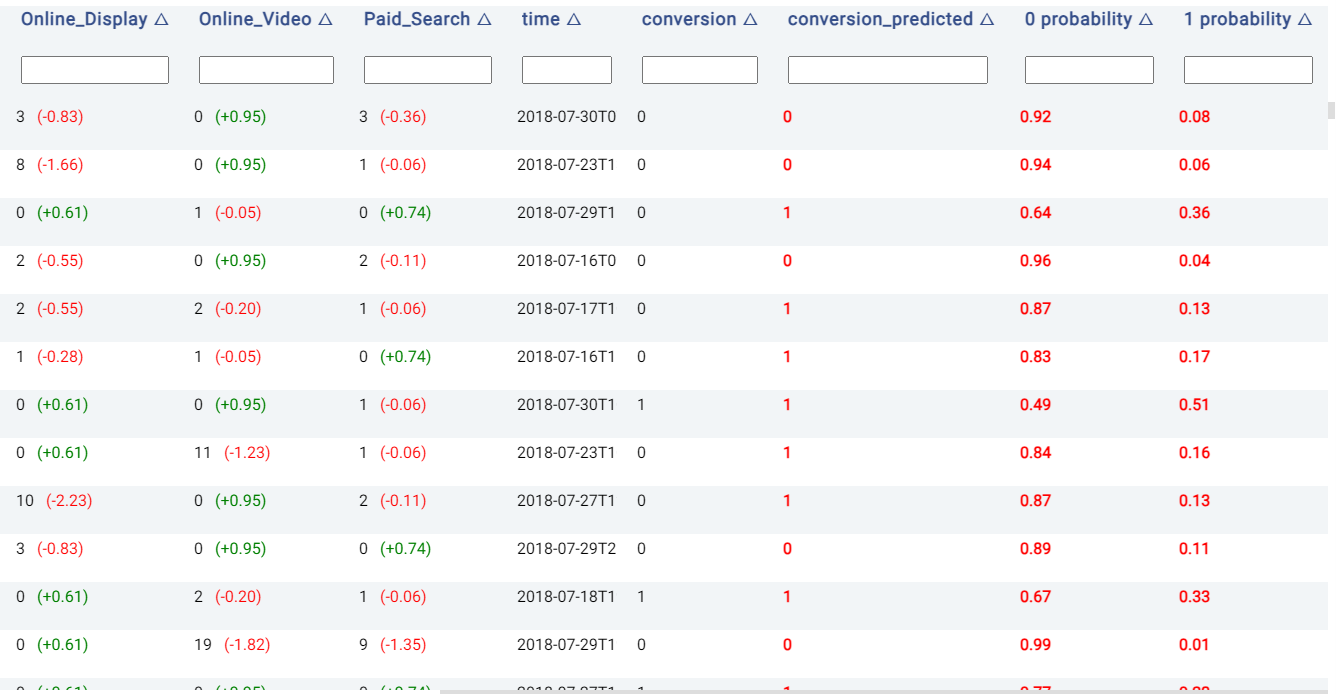Sort by the conversion column header
The width and height of the screenshot is (1337, 694).
point(700,20)
